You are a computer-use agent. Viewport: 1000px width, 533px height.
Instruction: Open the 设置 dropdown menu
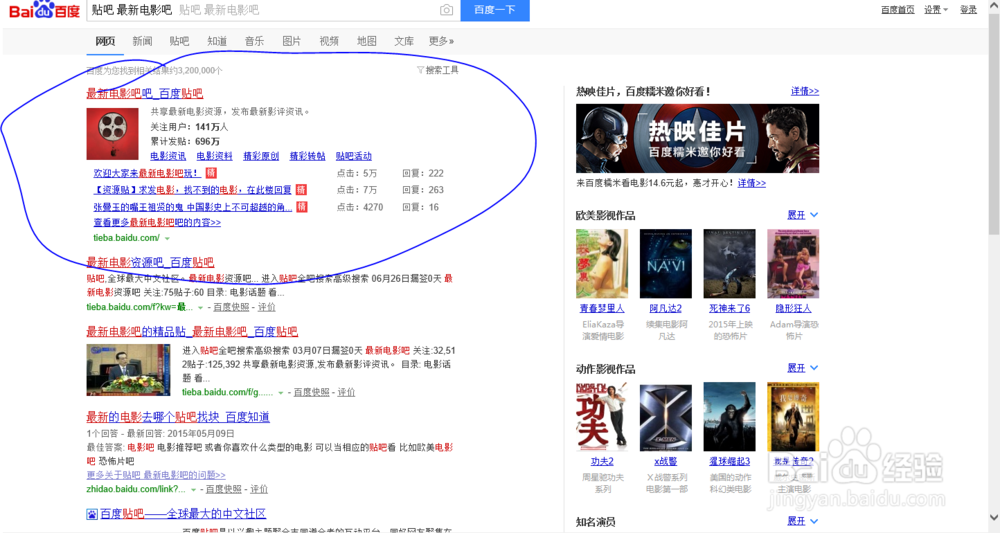pyautogui.click(x=936, y=10)
